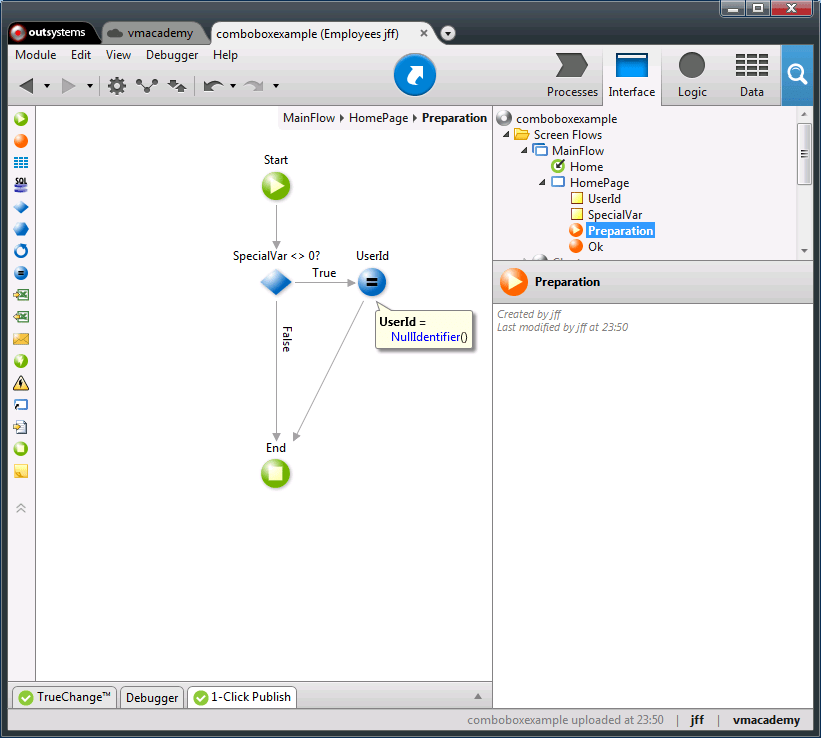Screen dimensions: 821x738
Task: Open the bottom Debugger tab
Action: click(x=152, y=698)
